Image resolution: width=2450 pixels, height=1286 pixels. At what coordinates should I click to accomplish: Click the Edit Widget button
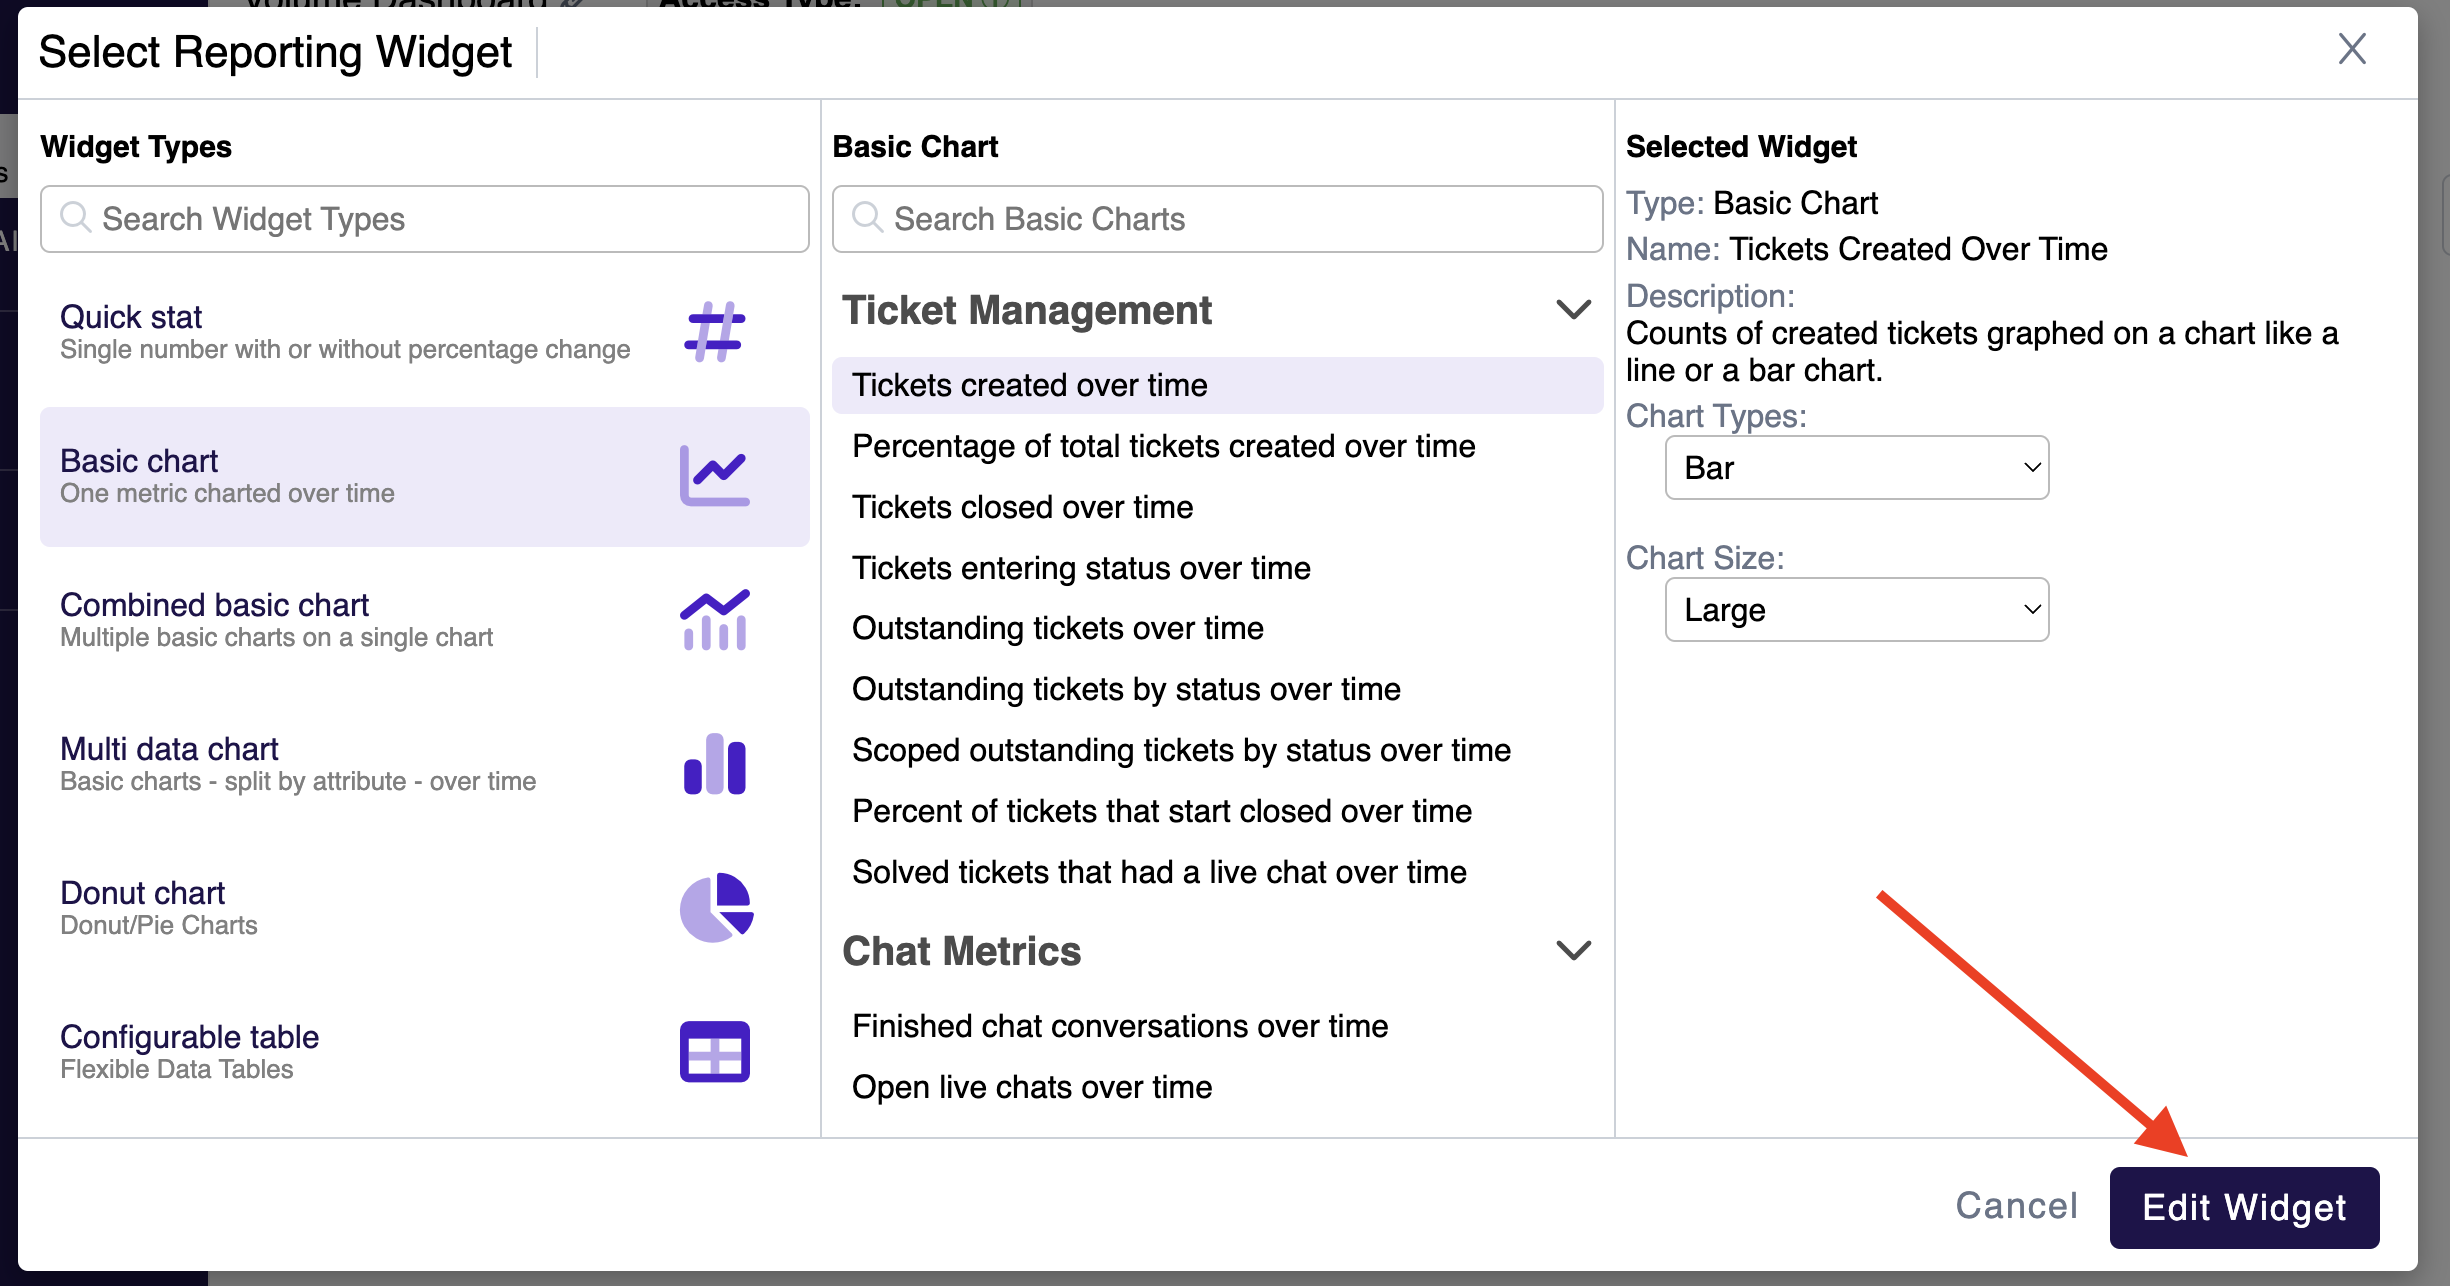(x=2244, y=1208)
